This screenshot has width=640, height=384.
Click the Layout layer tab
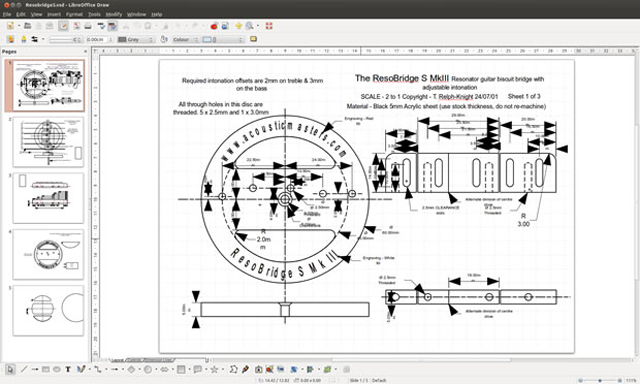pos(118,360)
